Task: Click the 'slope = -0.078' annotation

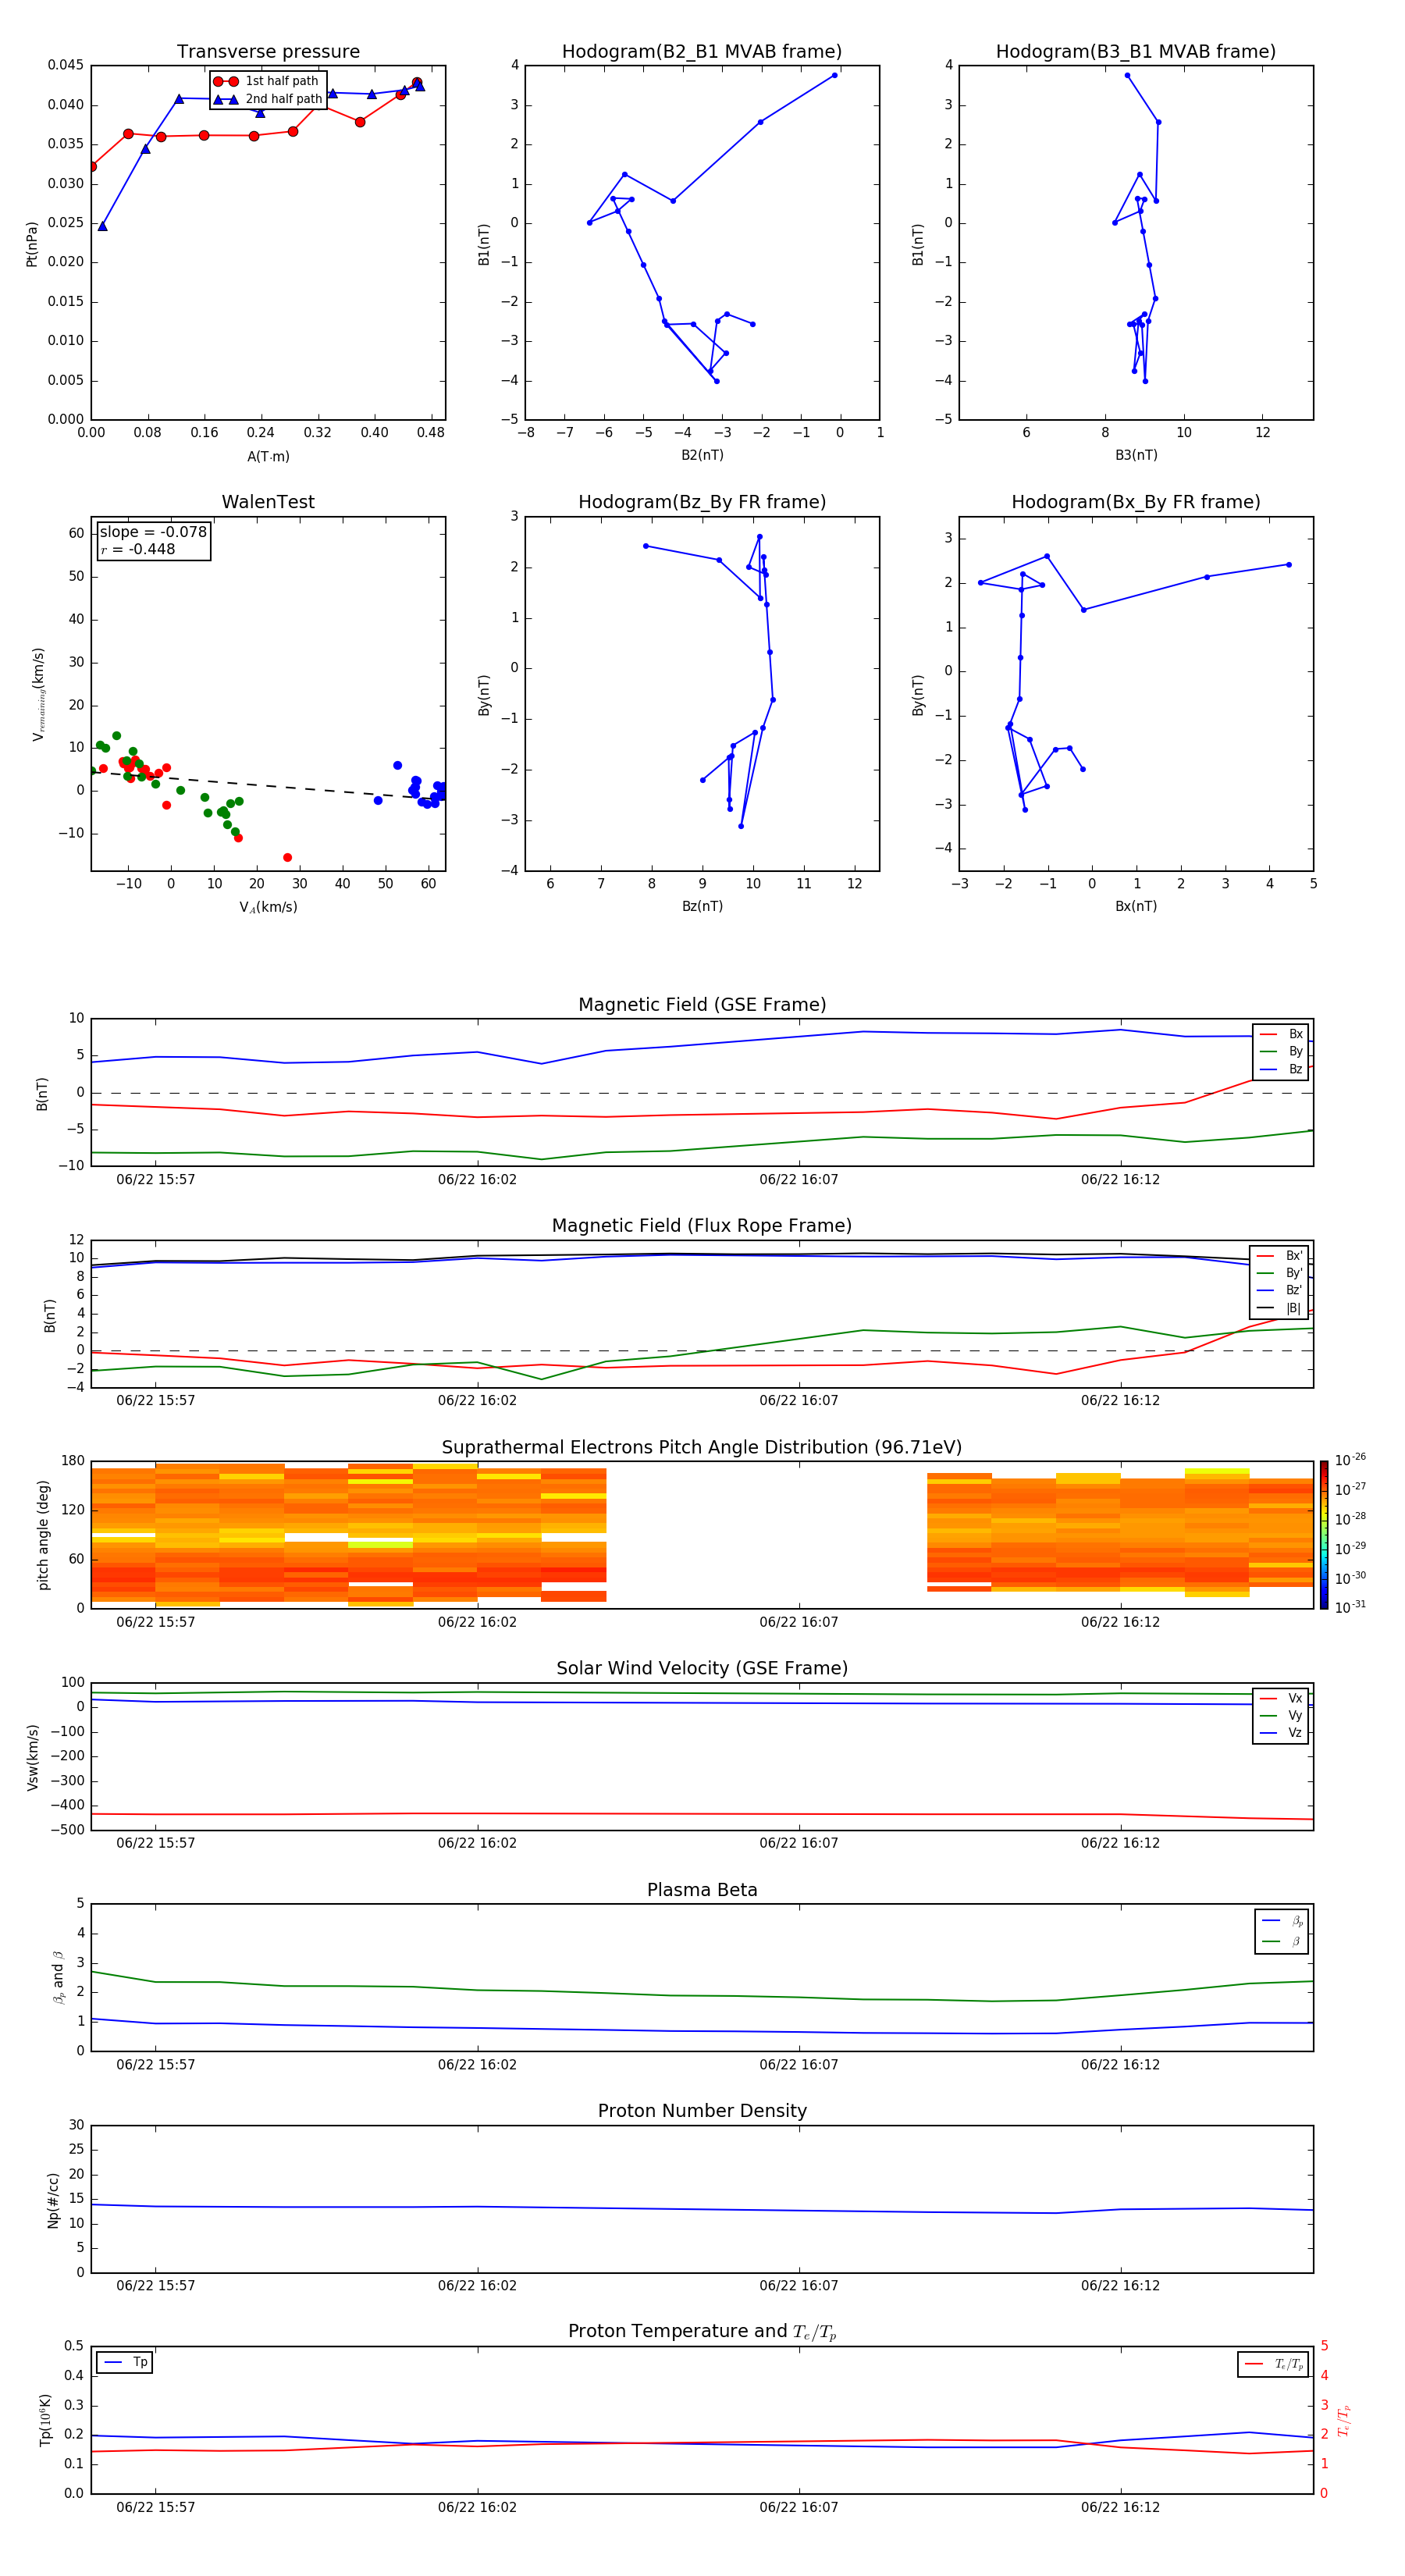Action: click(x=153, y=532)
